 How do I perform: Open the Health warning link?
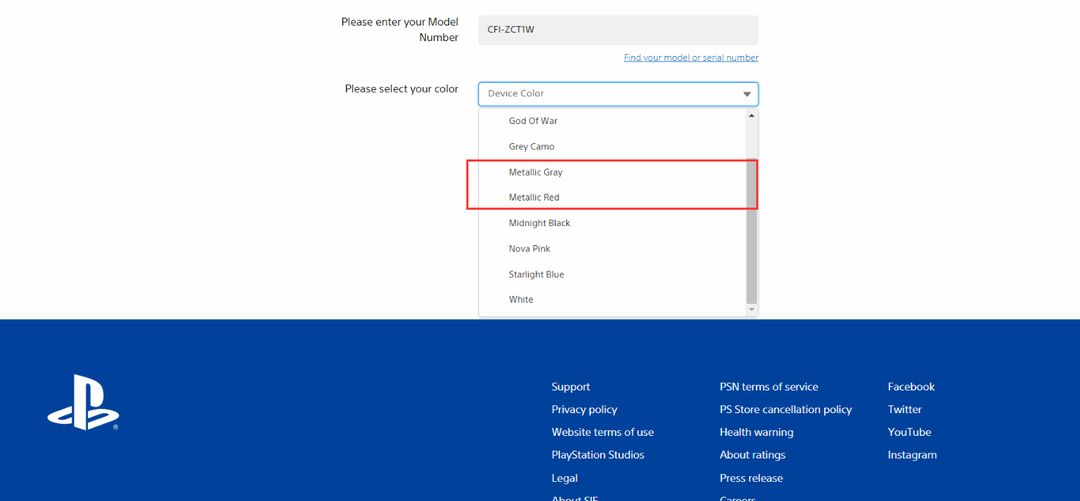[756, 432]
